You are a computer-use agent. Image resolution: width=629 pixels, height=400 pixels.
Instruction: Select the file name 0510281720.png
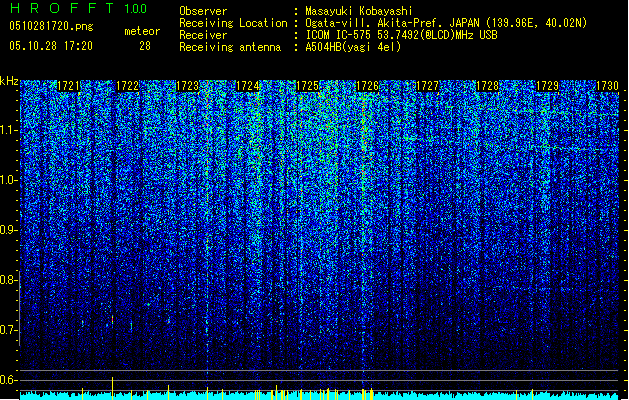[51, 26]
